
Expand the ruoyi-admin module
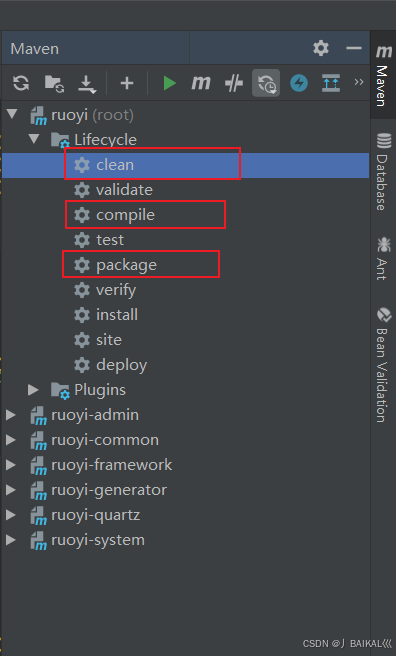[10, 415]
